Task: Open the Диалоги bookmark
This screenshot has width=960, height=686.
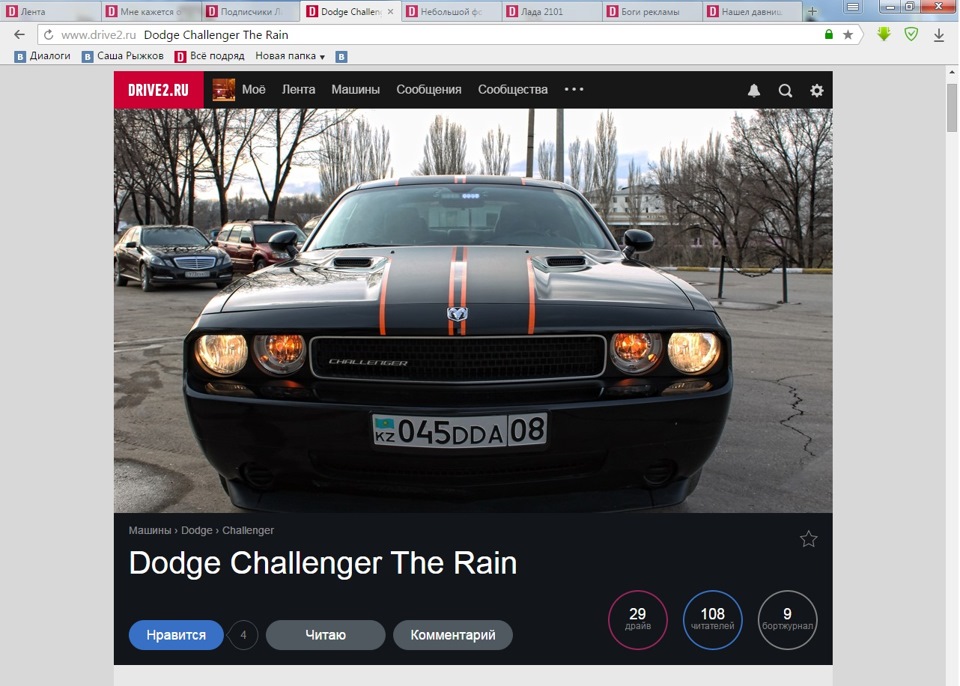Action: [x=42, y=56]
